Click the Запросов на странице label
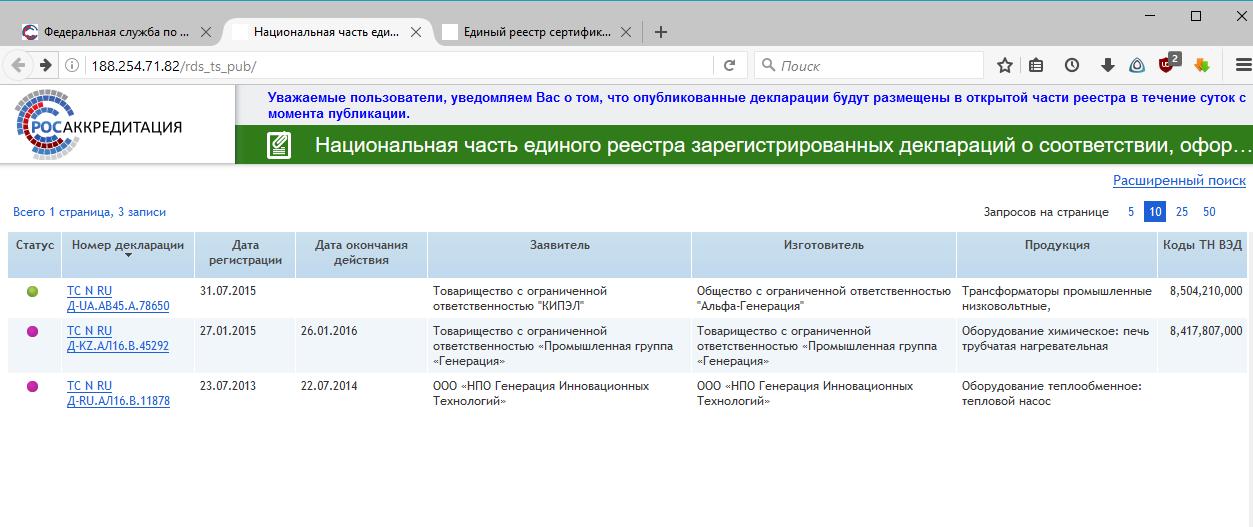Screen dimensions: 1253x527 pyautogui.click(x=1046, y=212)
